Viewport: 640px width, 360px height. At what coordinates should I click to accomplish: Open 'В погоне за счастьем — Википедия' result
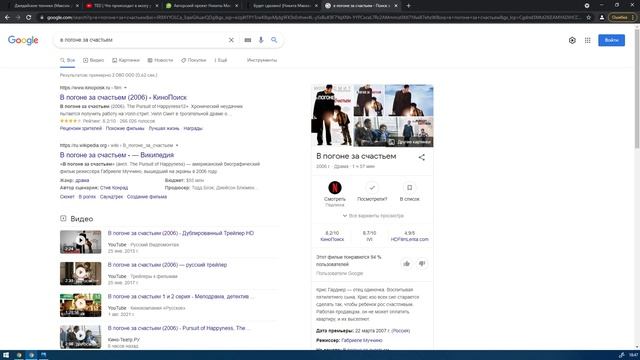pos(117,155)
